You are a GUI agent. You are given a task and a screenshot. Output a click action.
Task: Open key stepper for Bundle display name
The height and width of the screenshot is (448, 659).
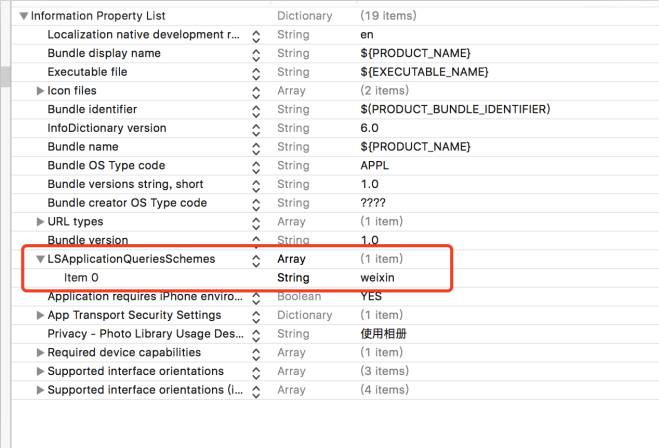click(x=256, y=55)
